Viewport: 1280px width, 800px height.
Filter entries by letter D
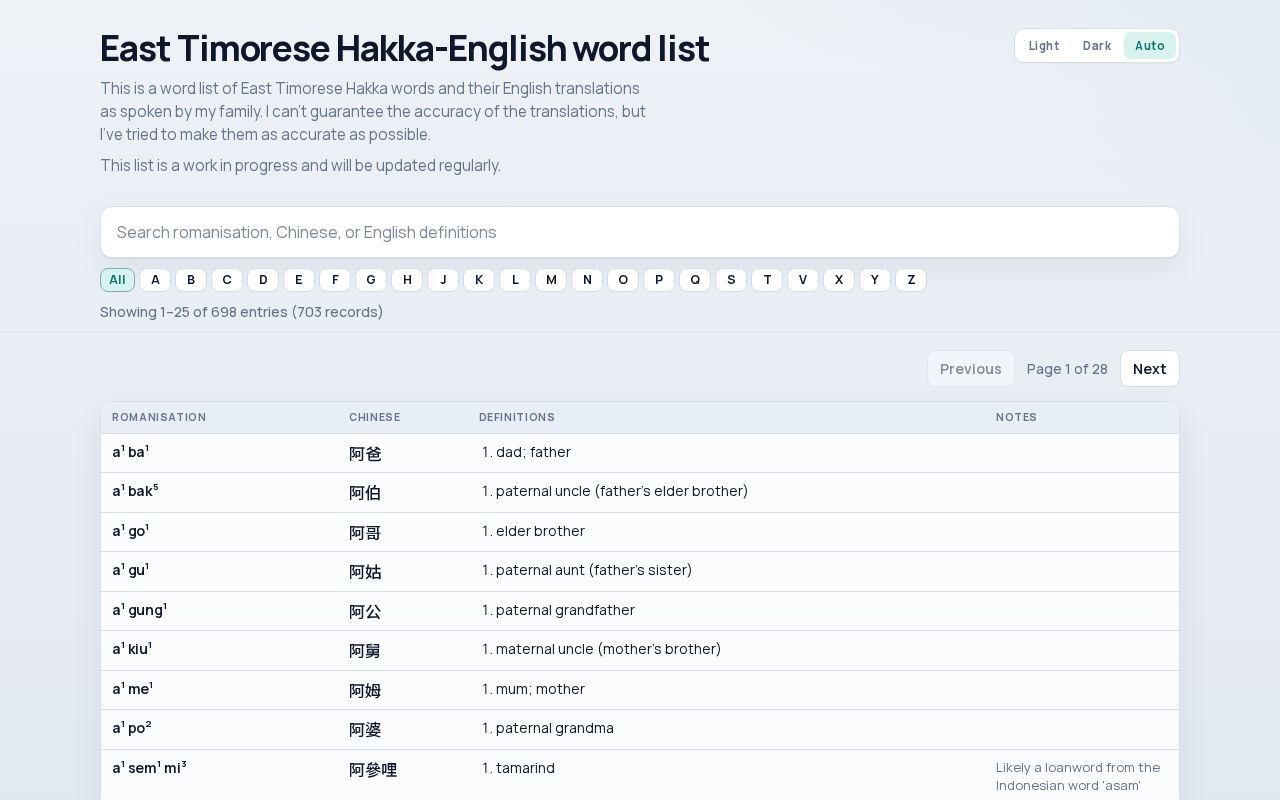pyautogui.click(x=263, y=280)
